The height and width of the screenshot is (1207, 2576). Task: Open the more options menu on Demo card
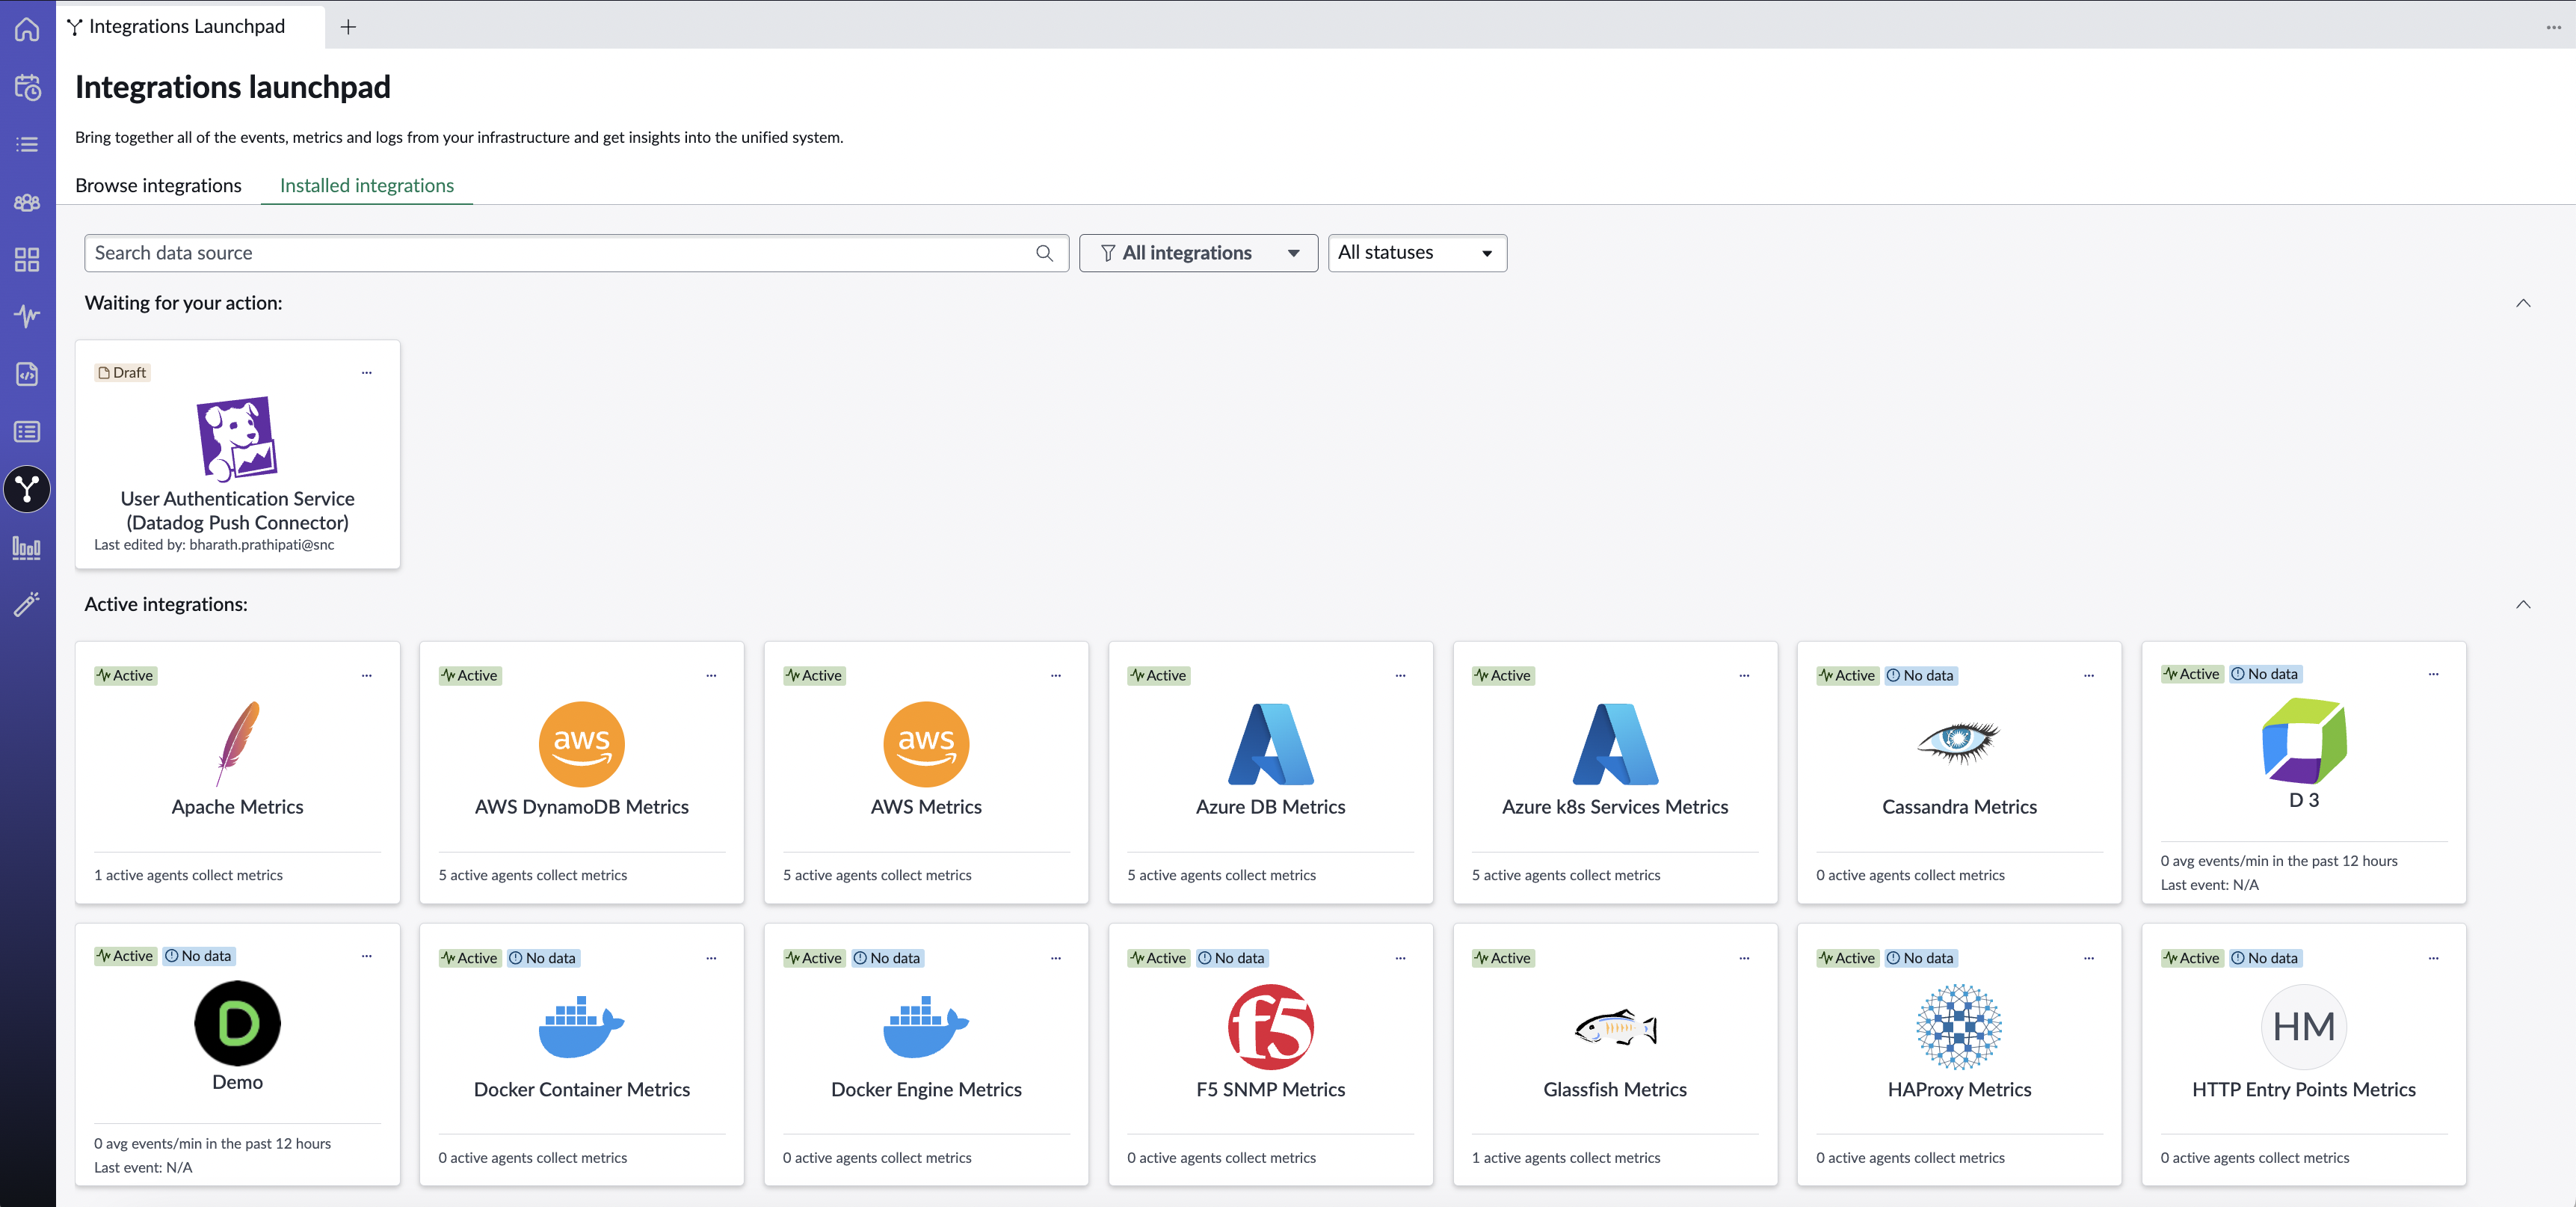[x=367, y=957]
